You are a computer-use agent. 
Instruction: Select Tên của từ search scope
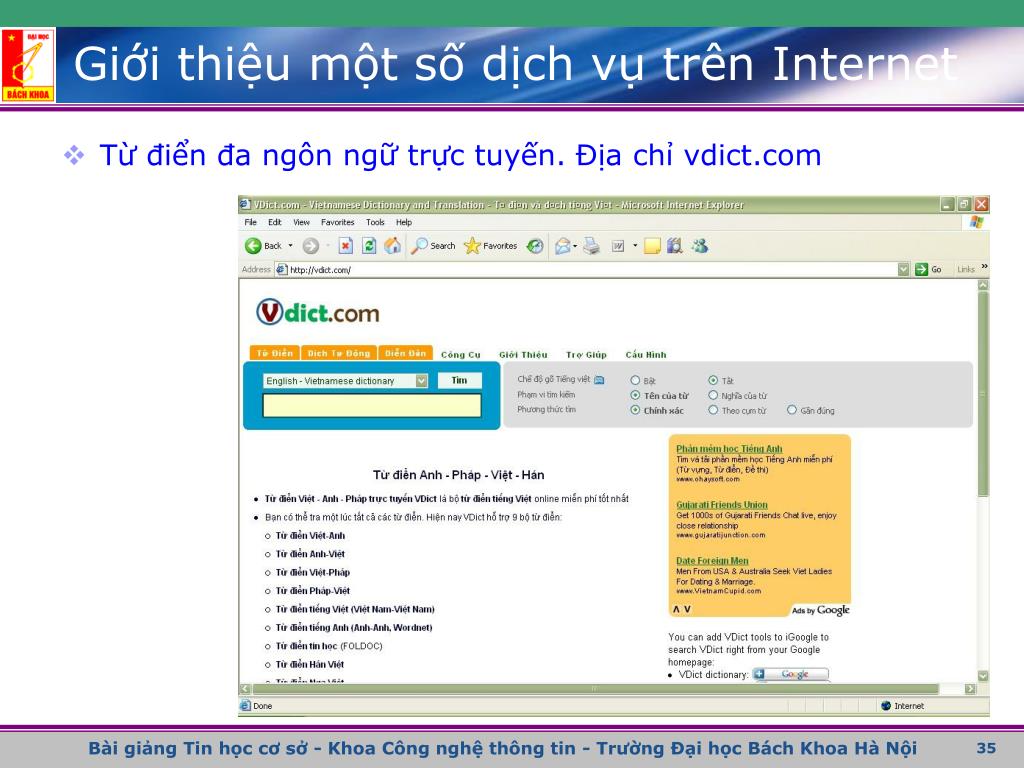click(635, 395)
